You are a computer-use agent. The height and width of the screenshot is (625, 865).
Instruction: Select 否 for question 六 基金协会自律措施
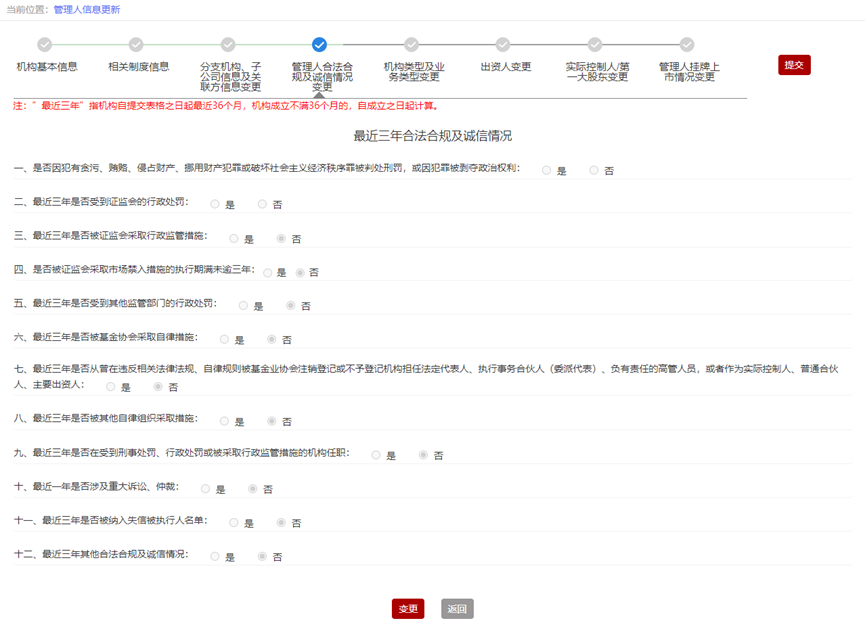[271, 339]
